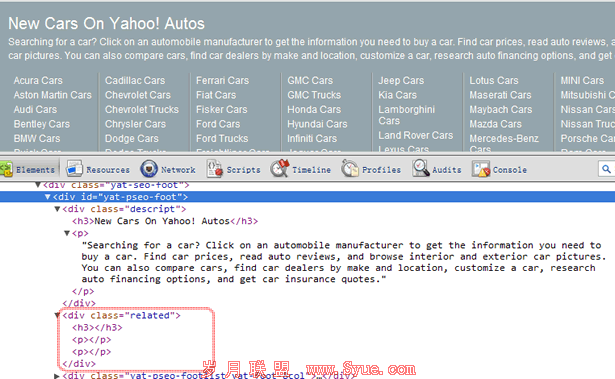Open the Honda Cars link

pyautogui.click(x=314, y=109)
